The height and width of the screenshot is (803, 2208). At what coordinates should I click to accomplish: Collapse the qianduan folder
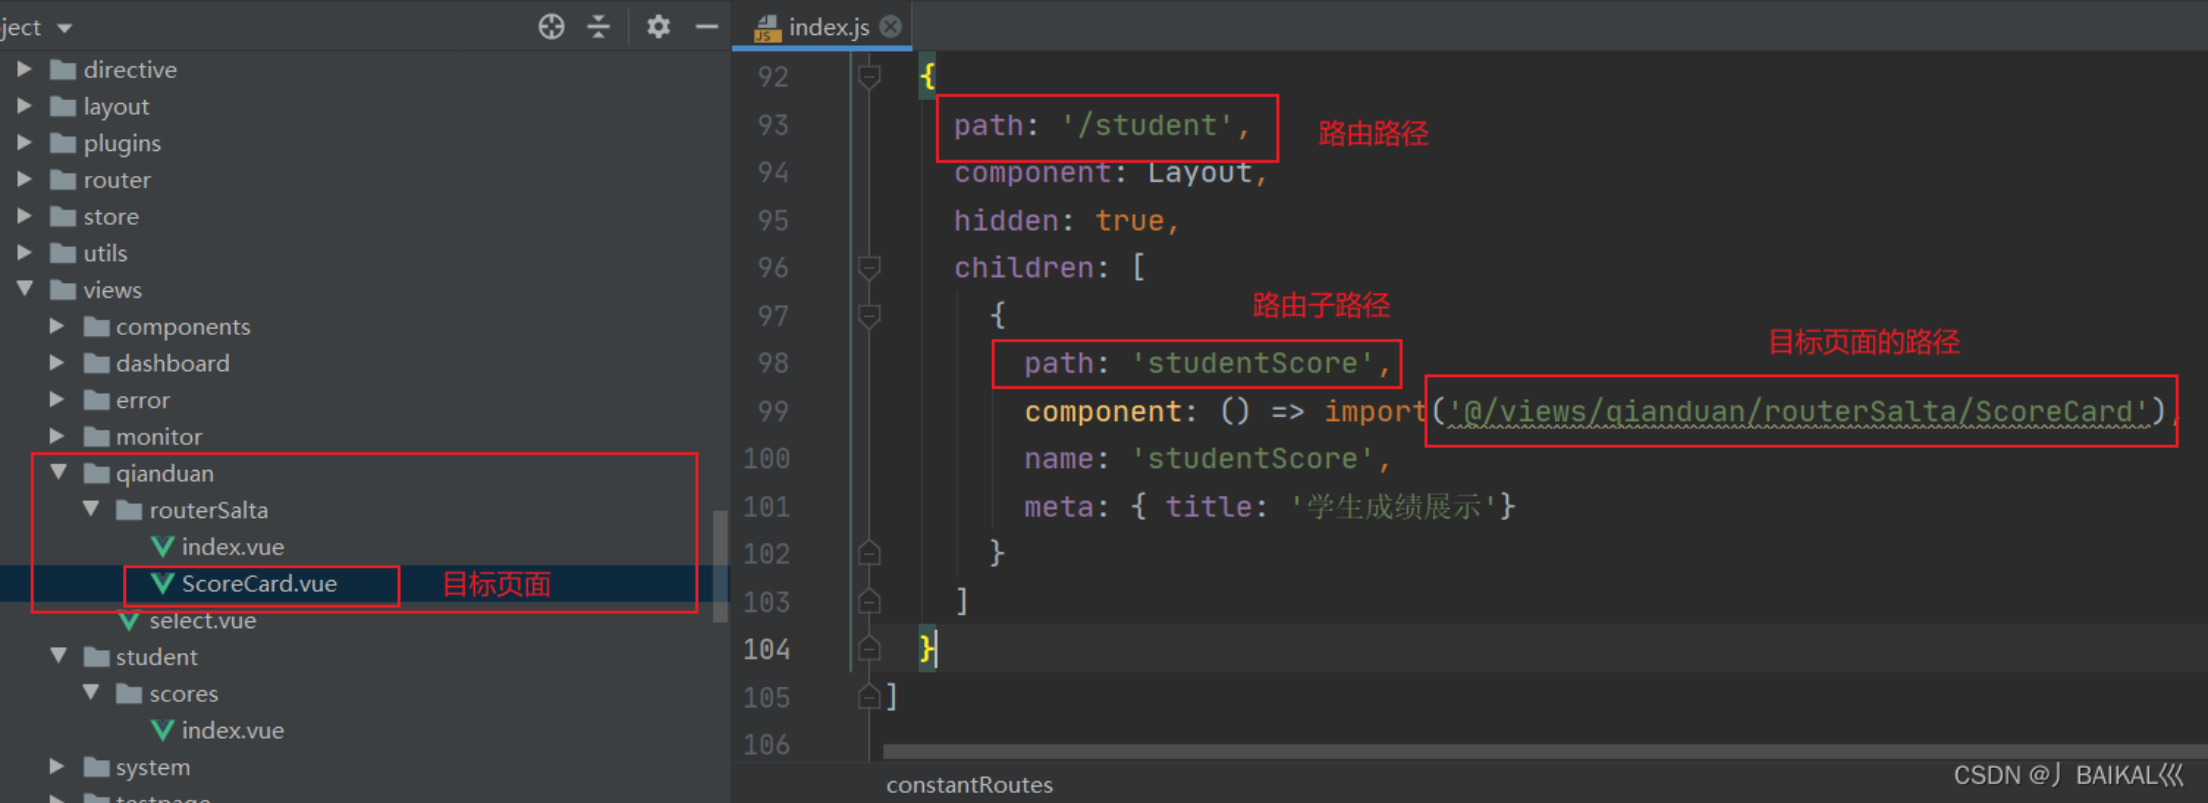coord(58,473)
